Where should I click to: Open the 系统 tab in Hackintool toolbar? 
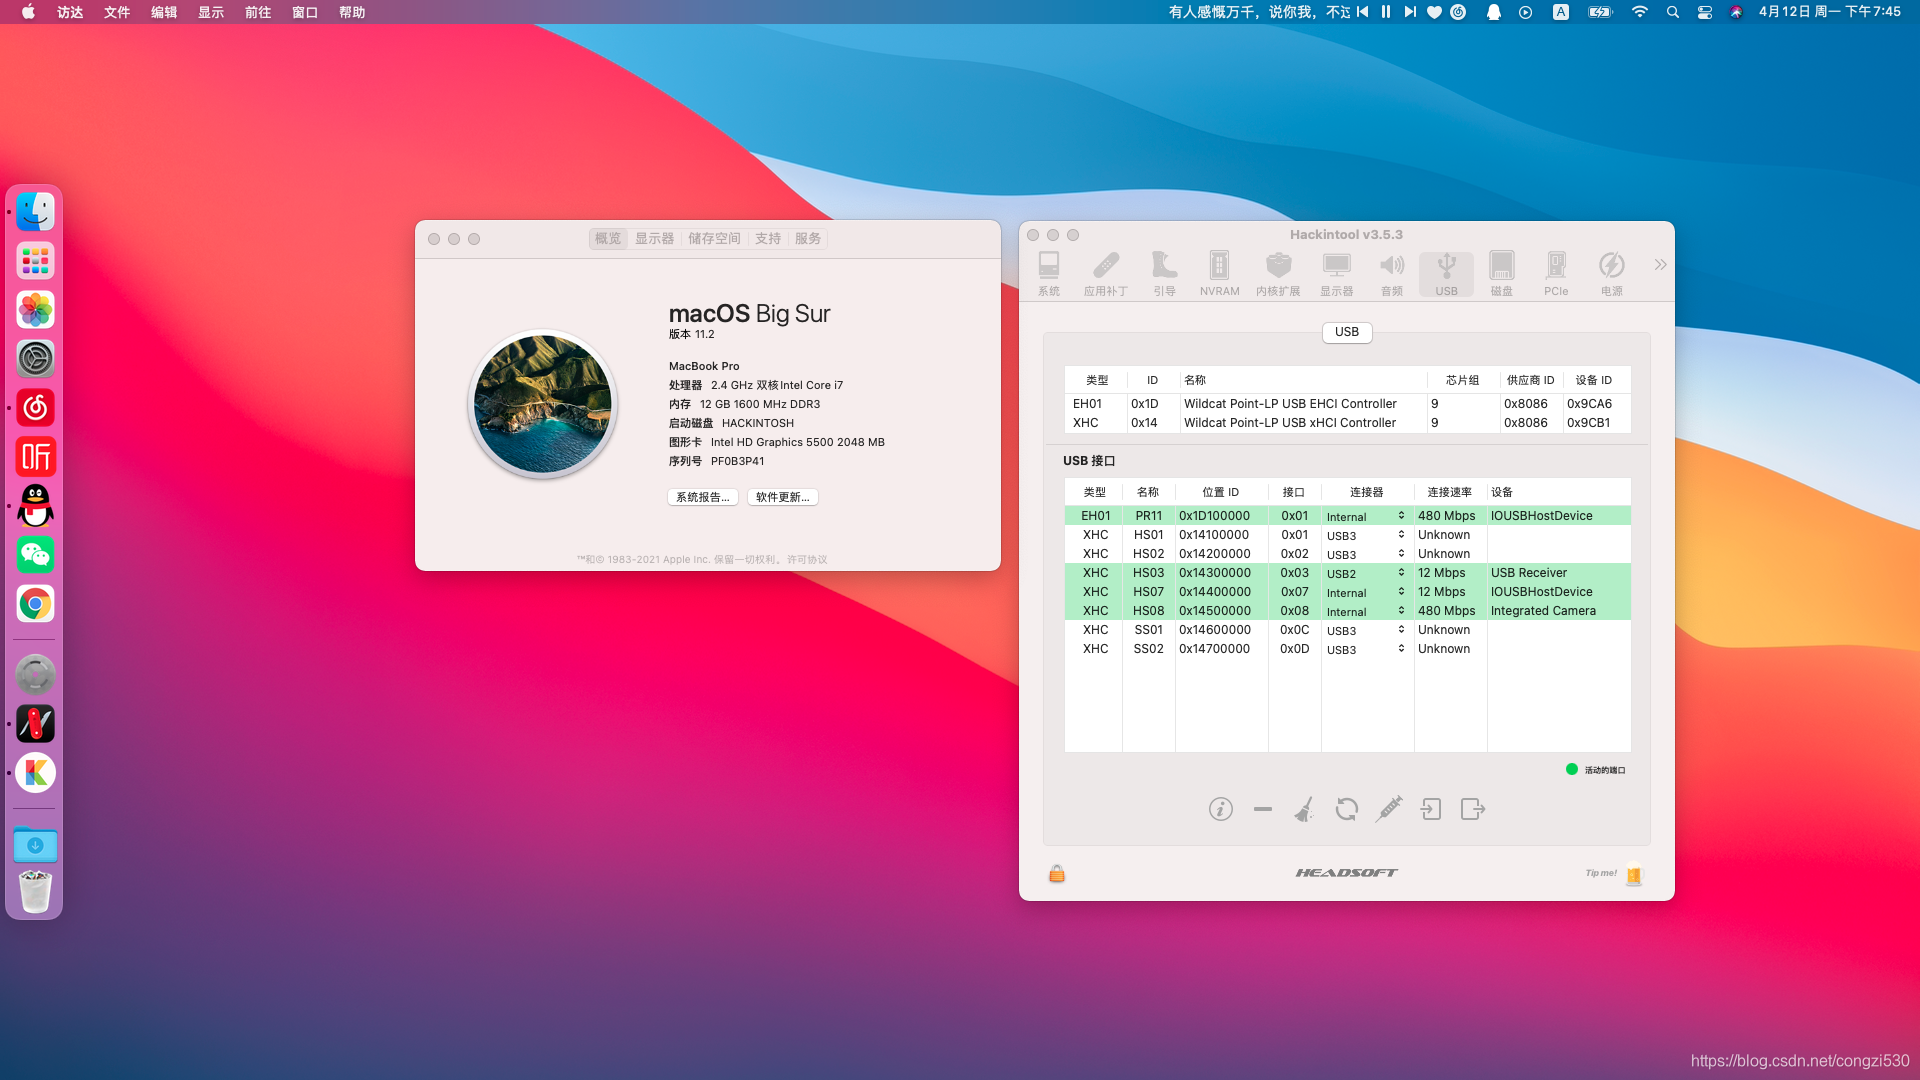1048,273
